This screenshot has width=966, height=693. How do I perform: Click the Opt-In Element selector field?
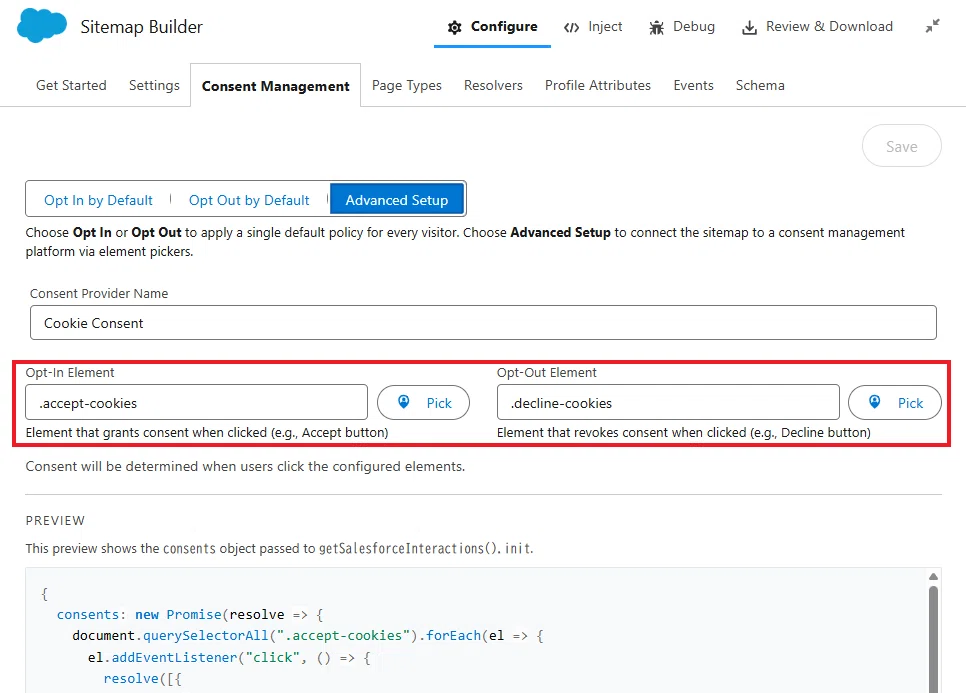coord(197,402)
